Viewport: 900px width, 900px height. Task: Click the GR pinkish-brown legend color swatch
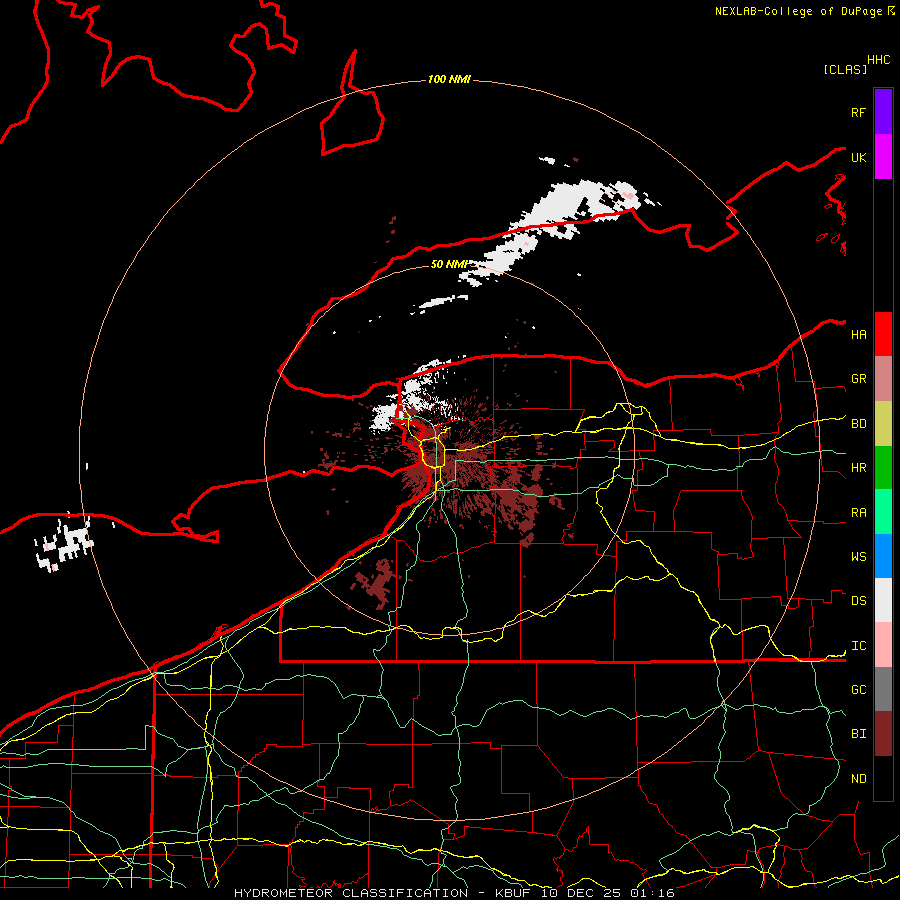(x=883, y=379)
